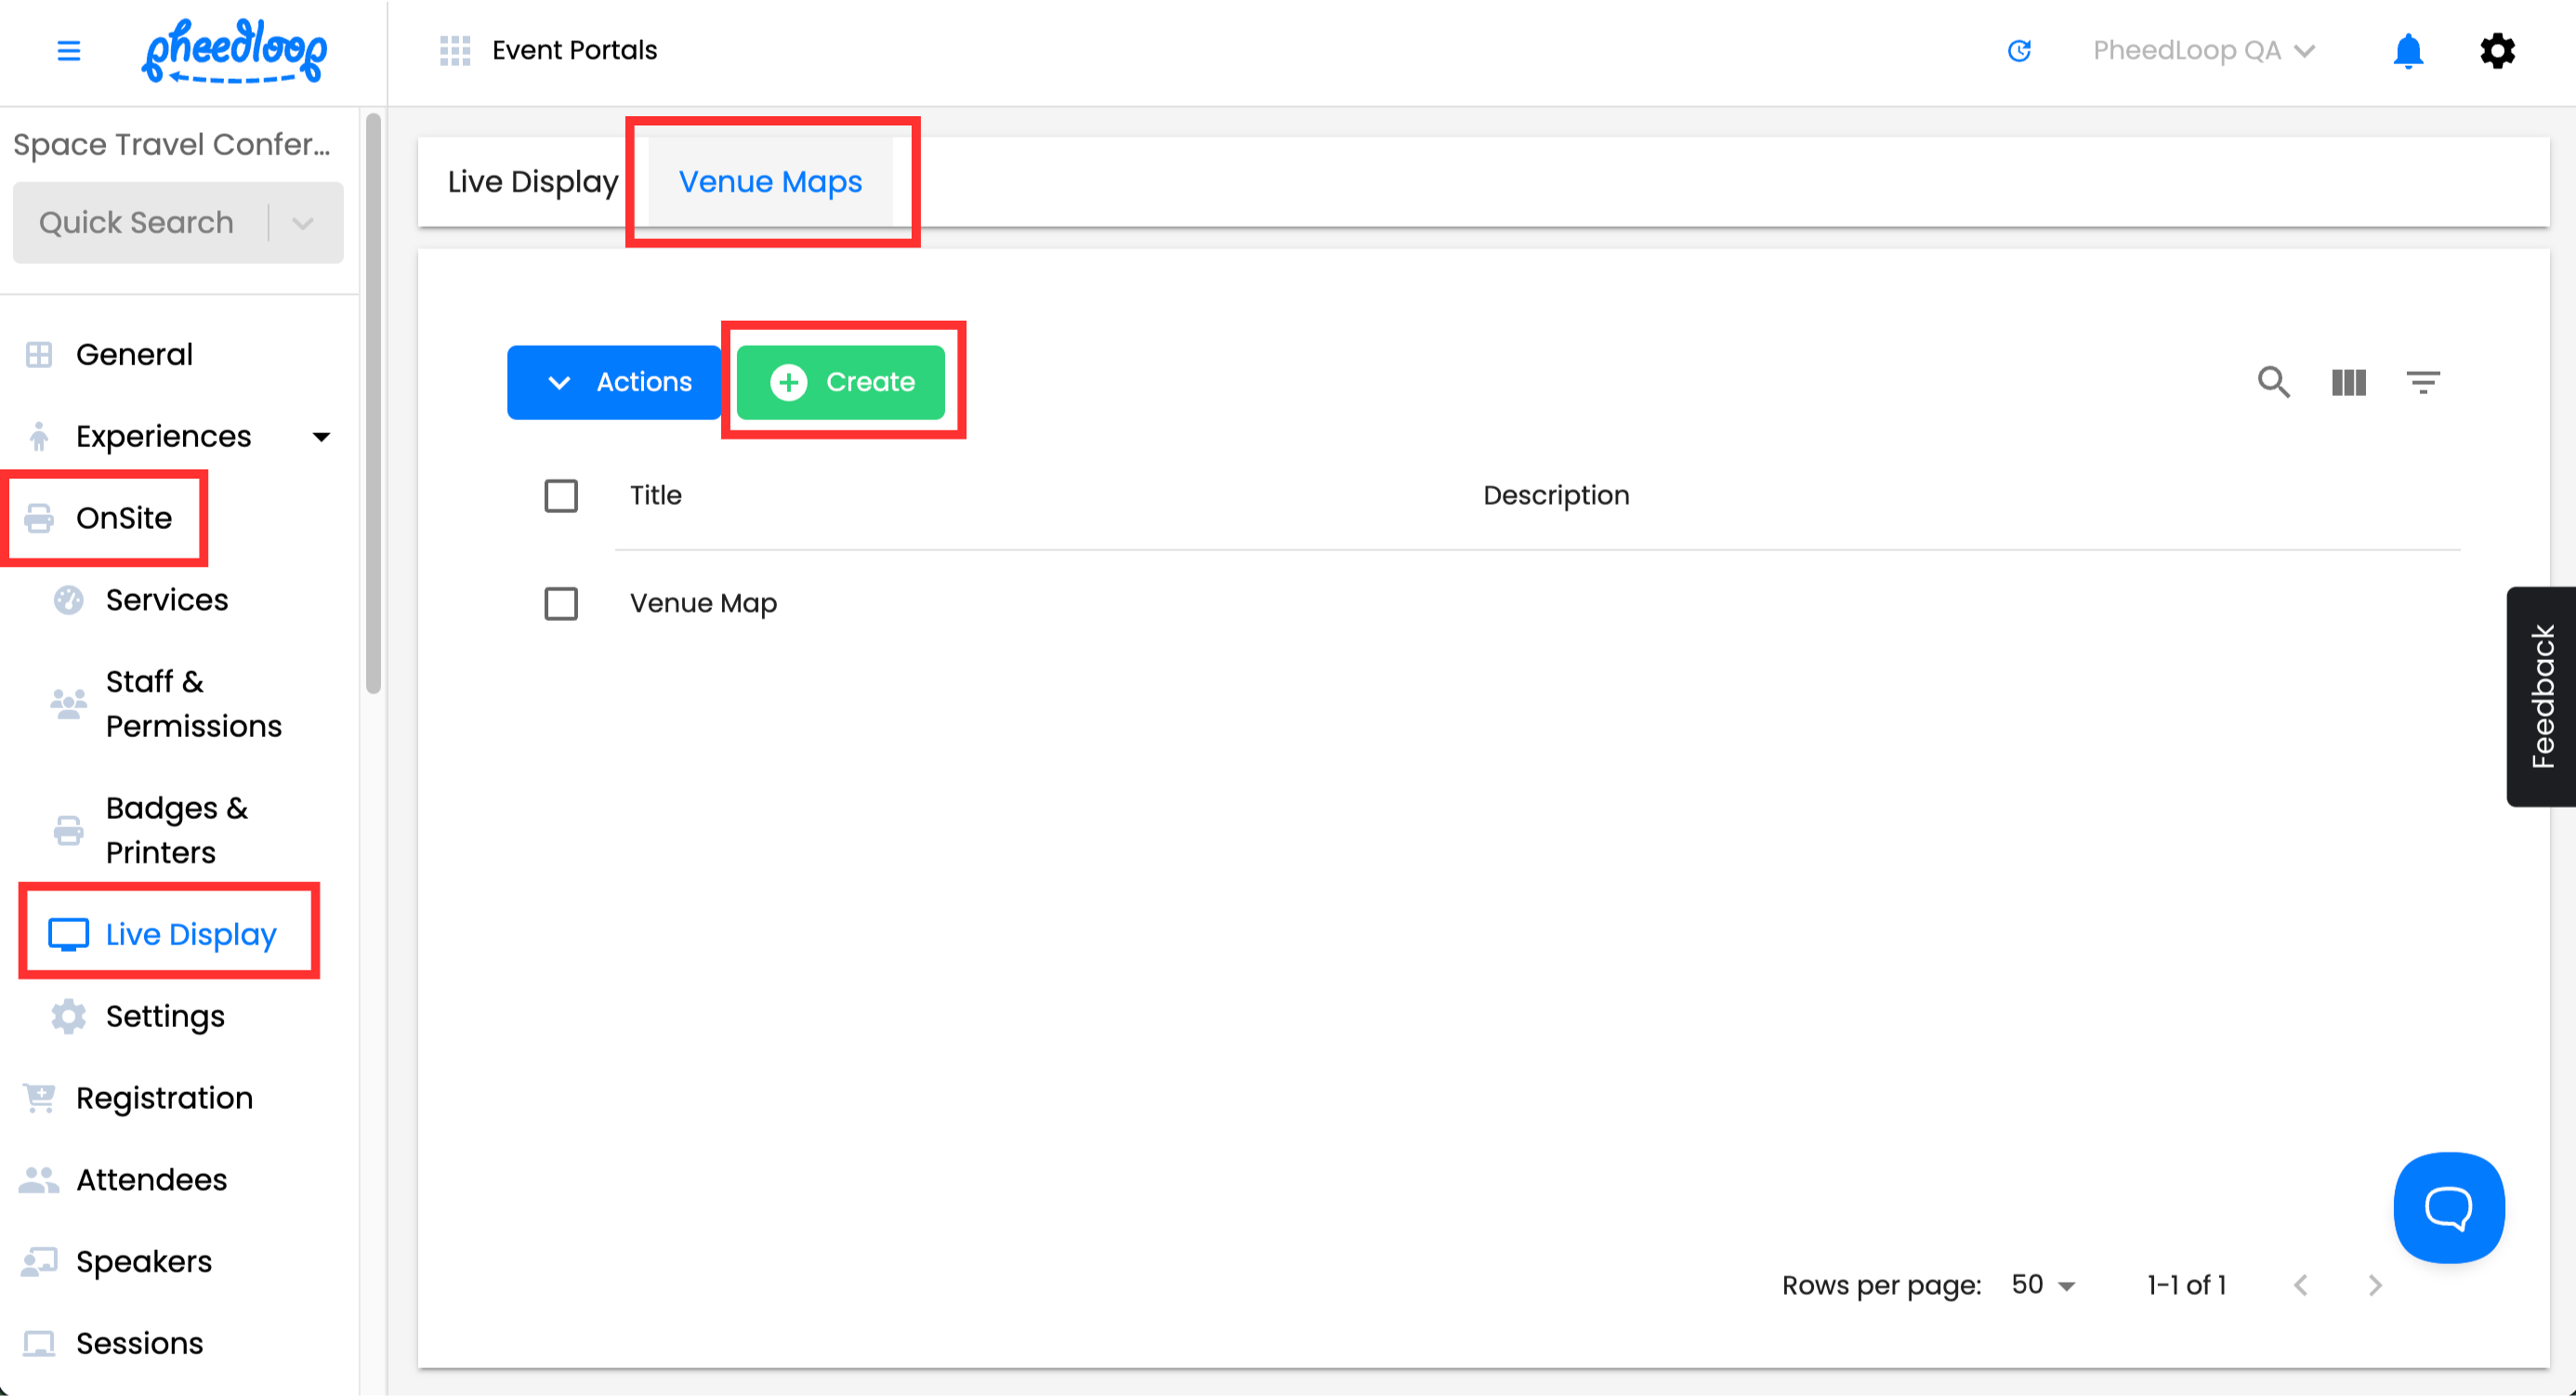Open the notifications bell
Image resolution: width=2576 pixels, height=1396 pixels.
click(2407, 50)
